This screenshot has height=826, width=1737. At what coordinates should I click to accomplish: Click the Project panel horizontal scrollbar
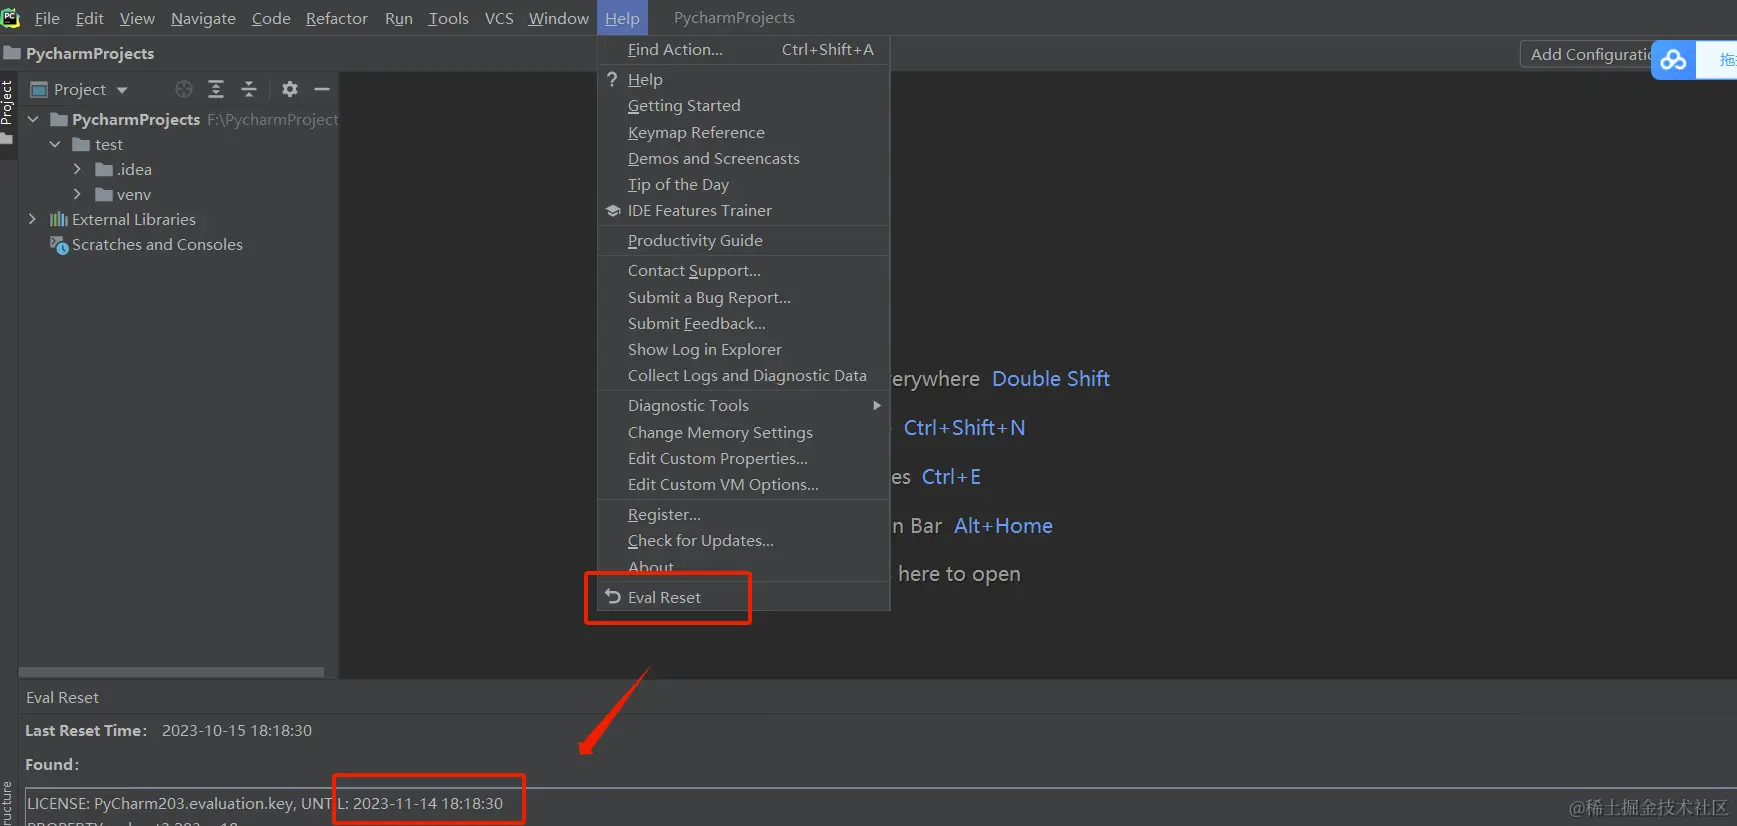pyautogui.click(x=171, y=672)
